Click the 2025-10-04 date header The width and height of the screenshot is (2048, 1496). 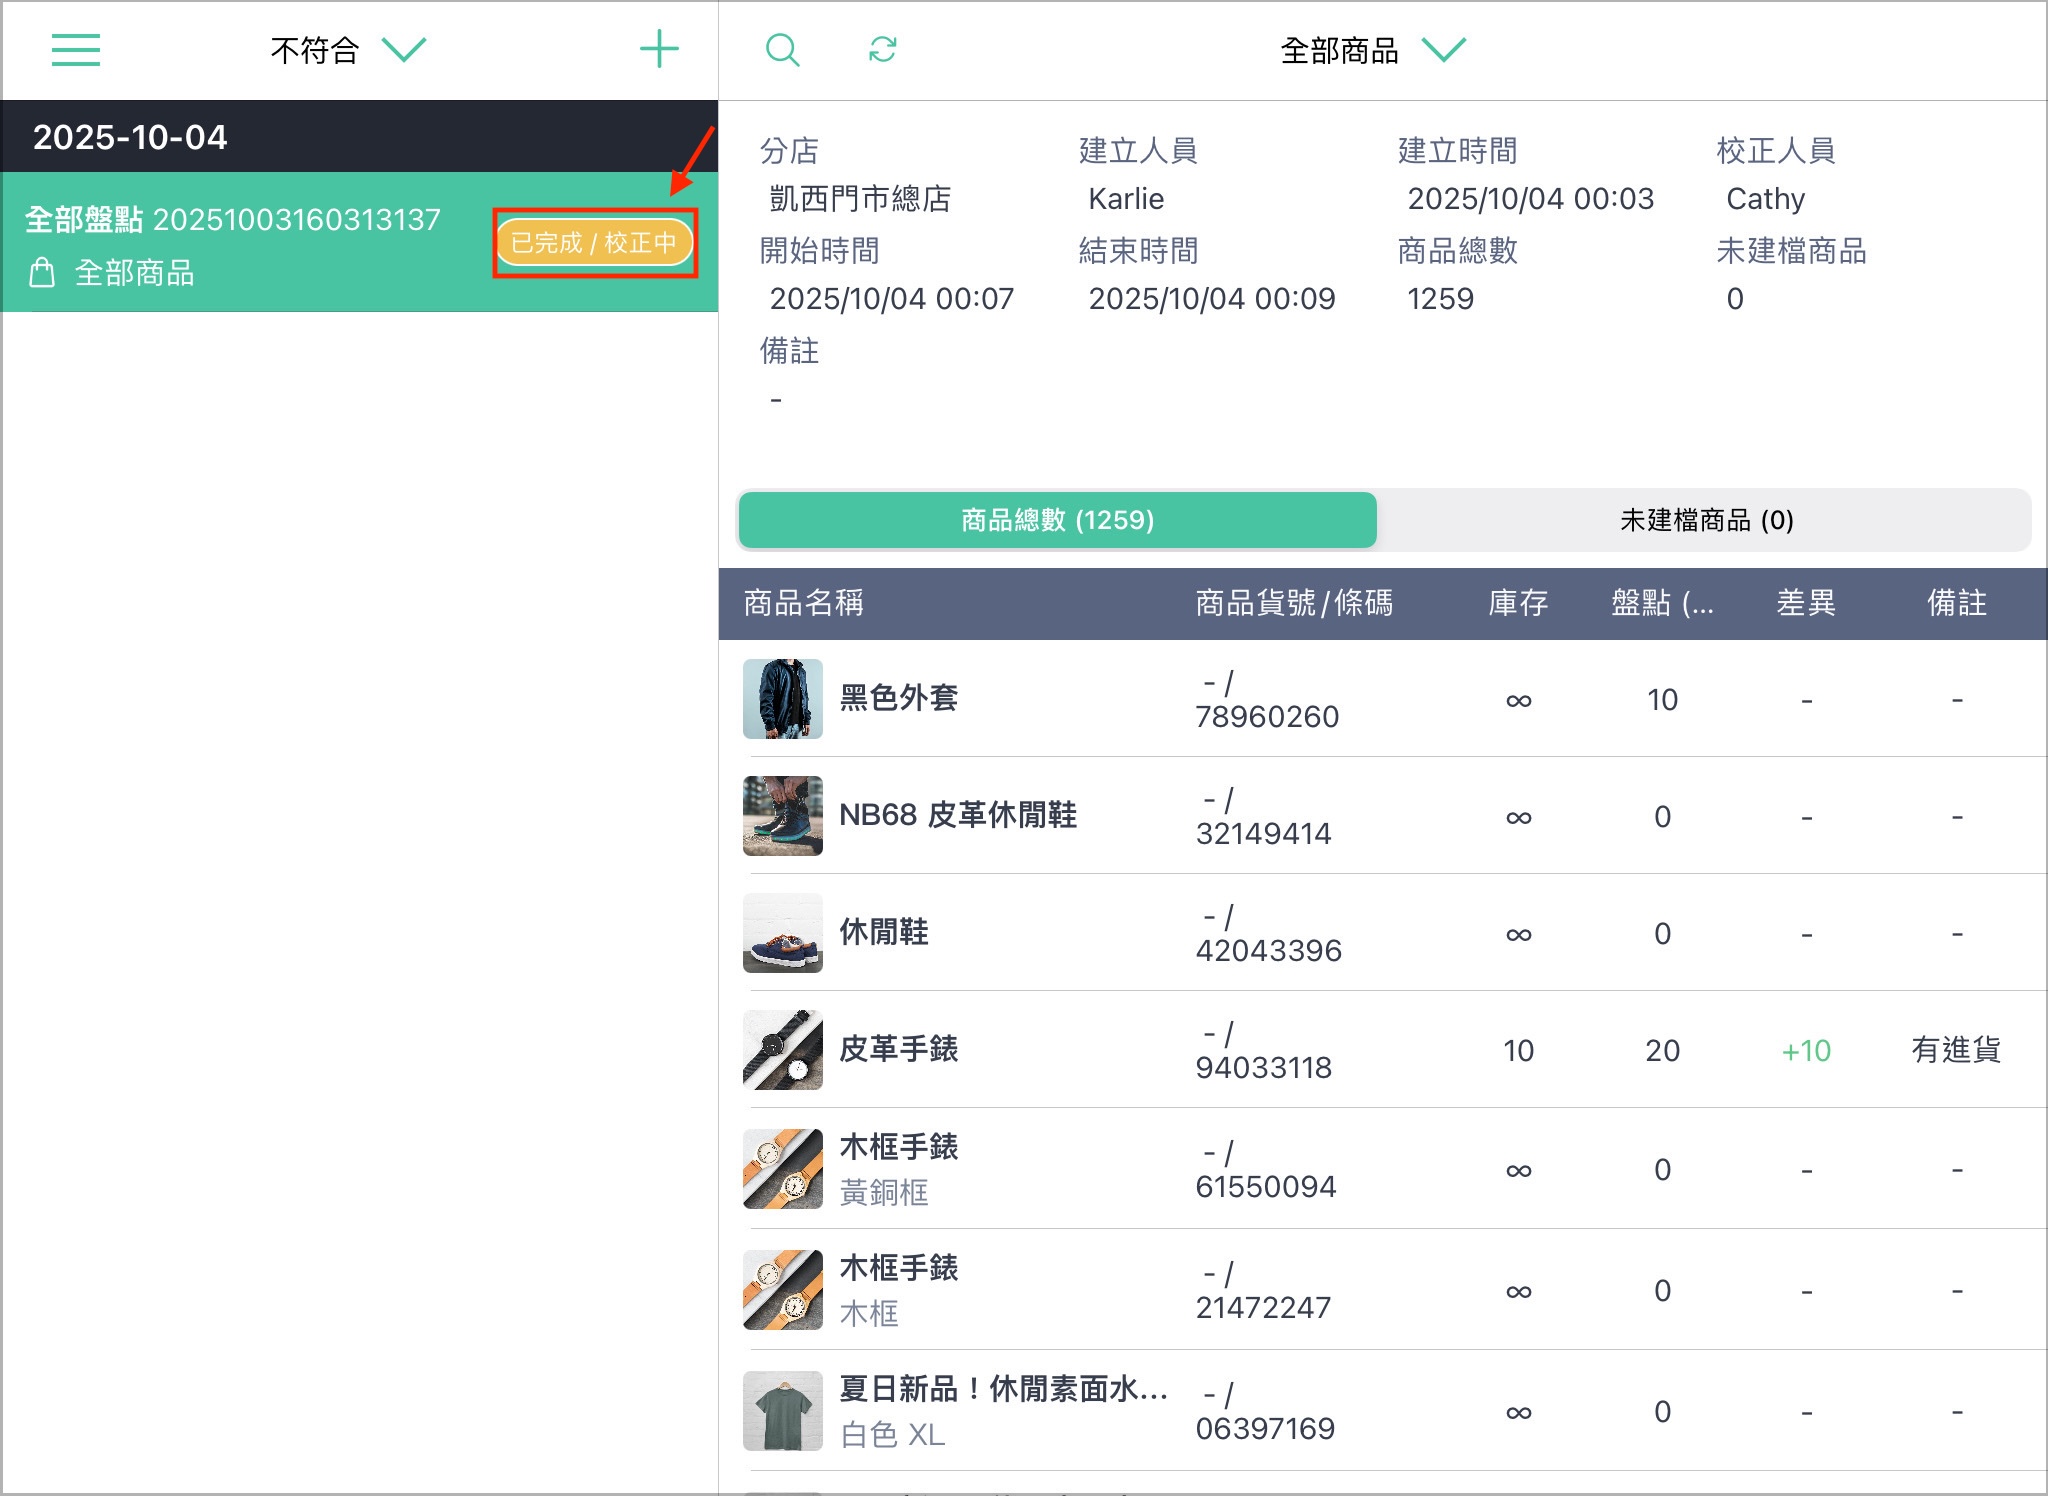(x=130, y=137)
